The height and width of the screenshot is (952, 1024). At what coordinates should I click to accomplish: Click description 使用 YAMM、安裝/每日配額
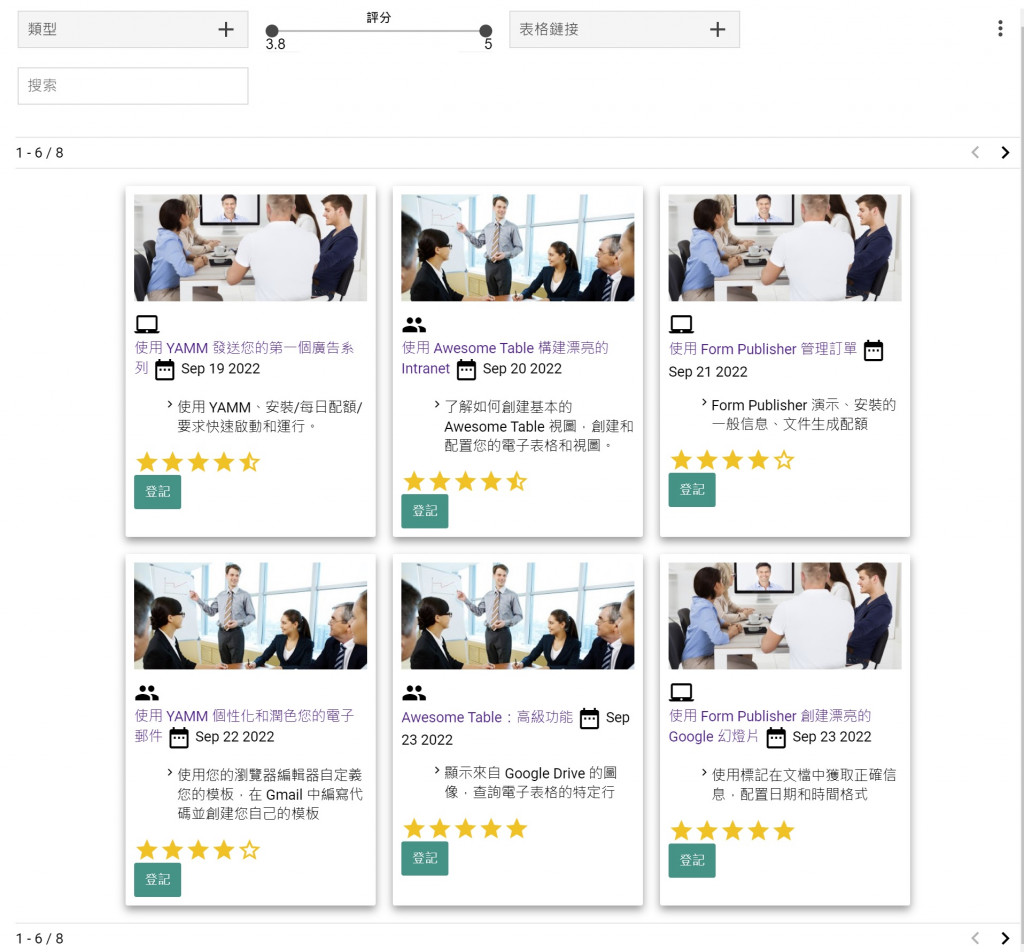click(x=270, y=417)
